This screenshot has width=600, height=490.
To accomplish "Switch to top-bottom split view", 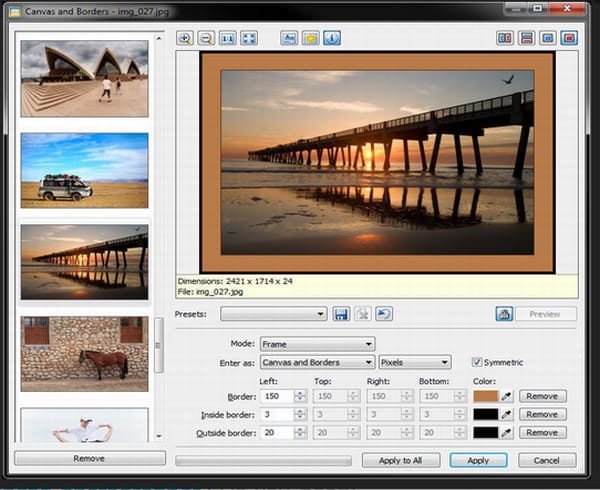I will coord(527,38).
